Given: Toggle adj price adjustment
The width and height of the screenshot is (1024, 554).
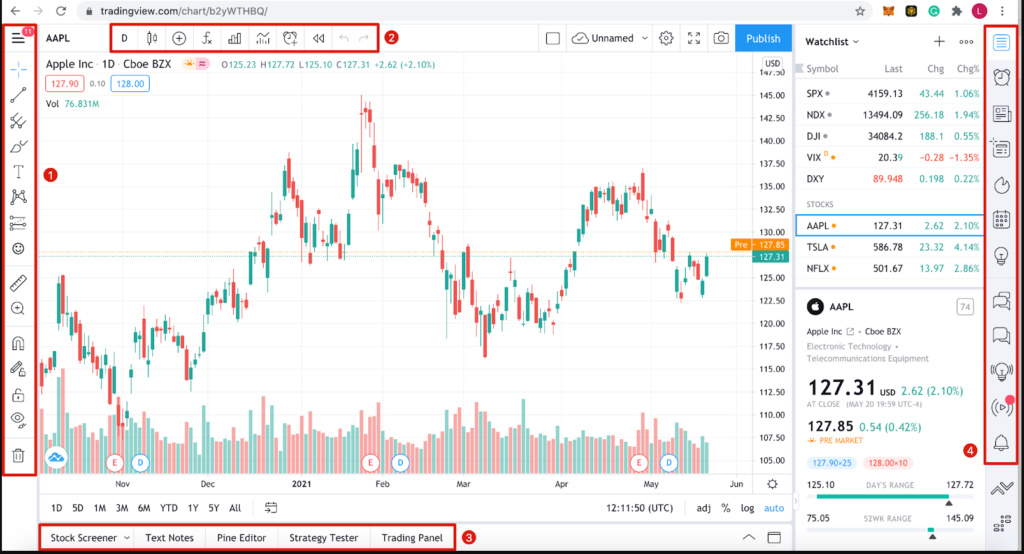Looking at the screenshot, I should point(703,508).
